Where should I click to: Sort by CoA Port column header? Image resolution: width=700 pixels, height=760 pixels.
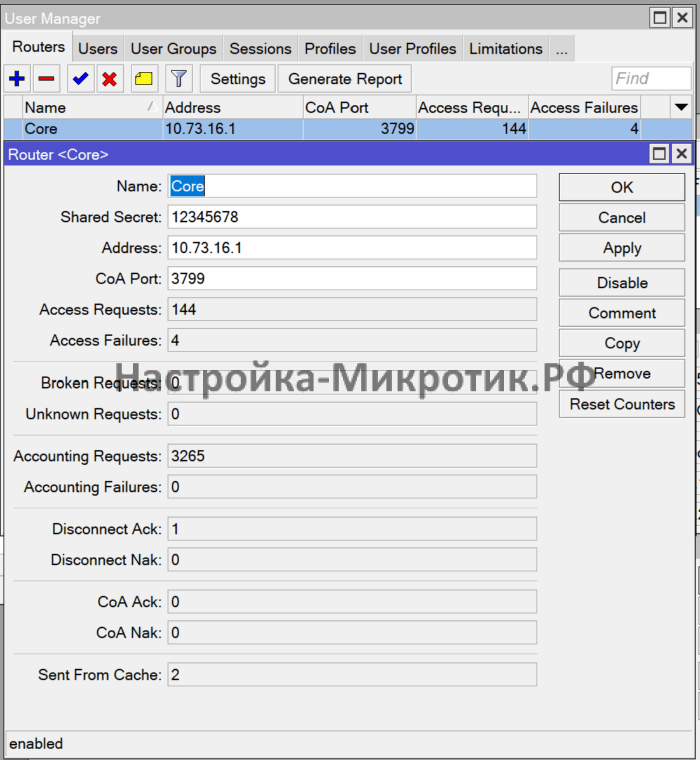click(x=360, y=107)
